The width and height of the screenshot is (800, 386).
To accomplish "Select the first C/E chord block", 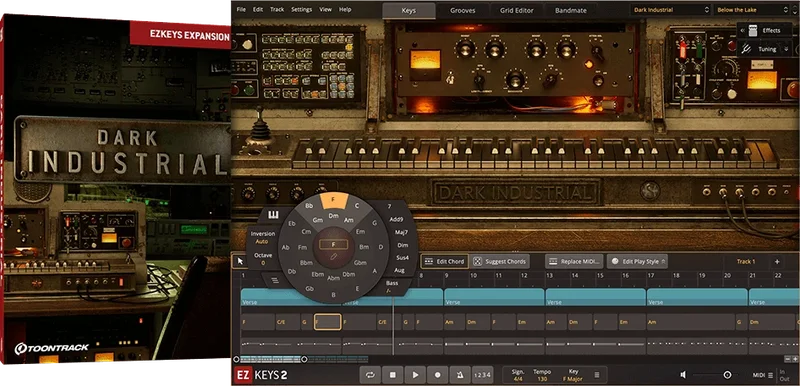I will pyautogui.click(x=287, y=322).
